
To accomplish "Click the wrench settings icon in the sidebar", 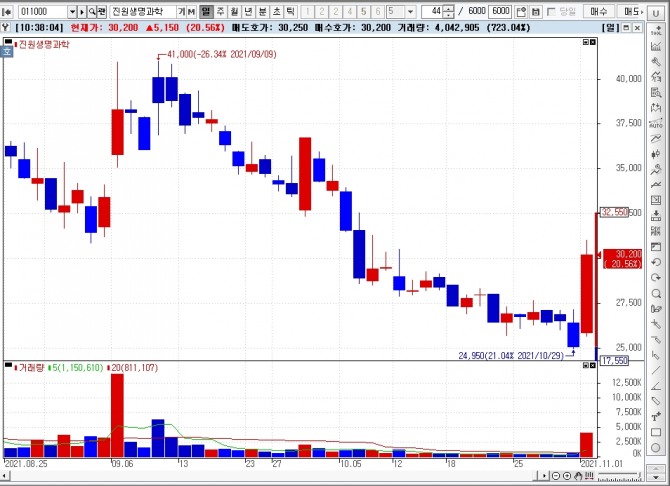I will [x=656, y=62].
